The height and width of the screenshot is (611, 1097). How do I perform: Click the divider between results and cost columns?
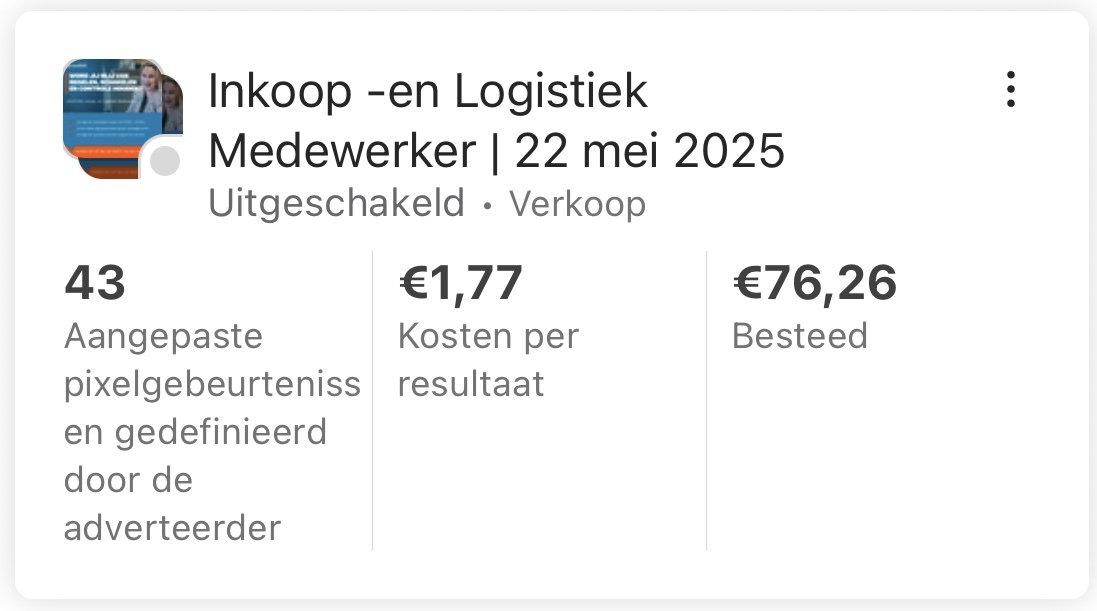[373, 400]
